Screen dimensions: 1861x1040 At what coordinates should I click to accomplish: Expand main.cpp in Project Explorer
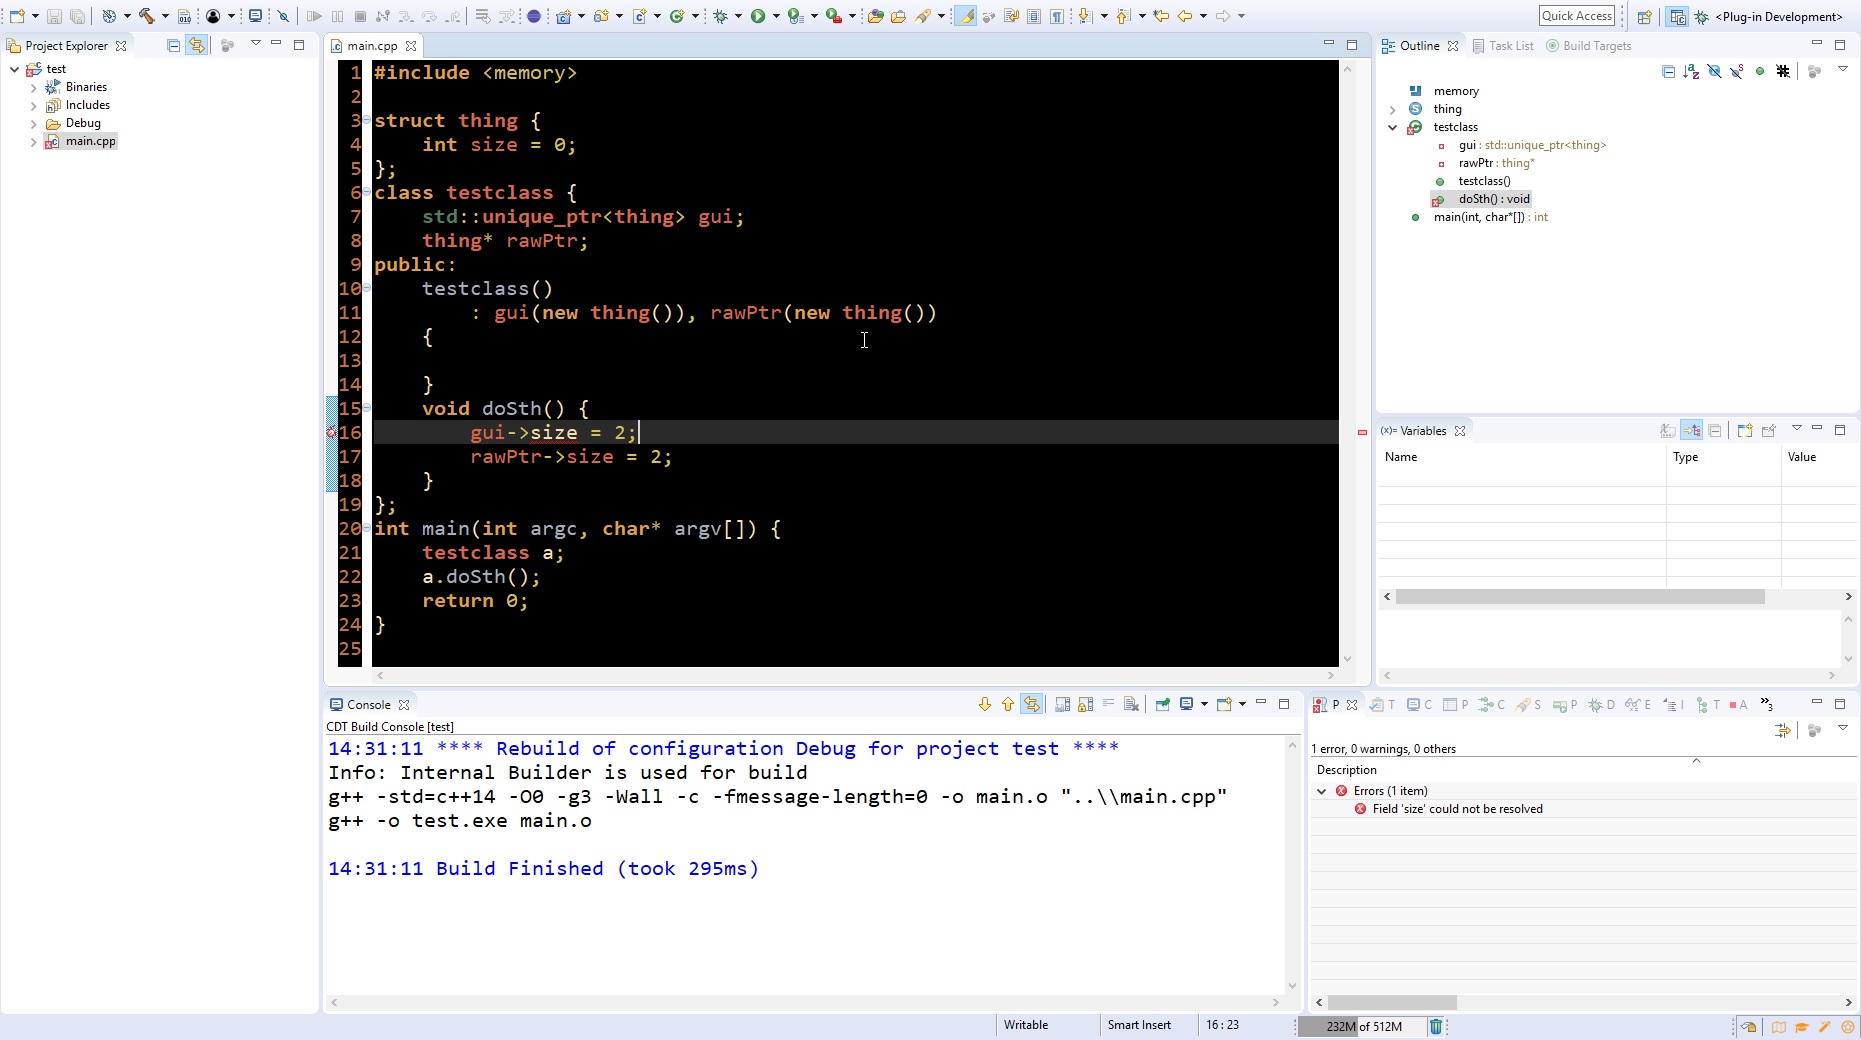pyautogui.click(x=33, y=142)
